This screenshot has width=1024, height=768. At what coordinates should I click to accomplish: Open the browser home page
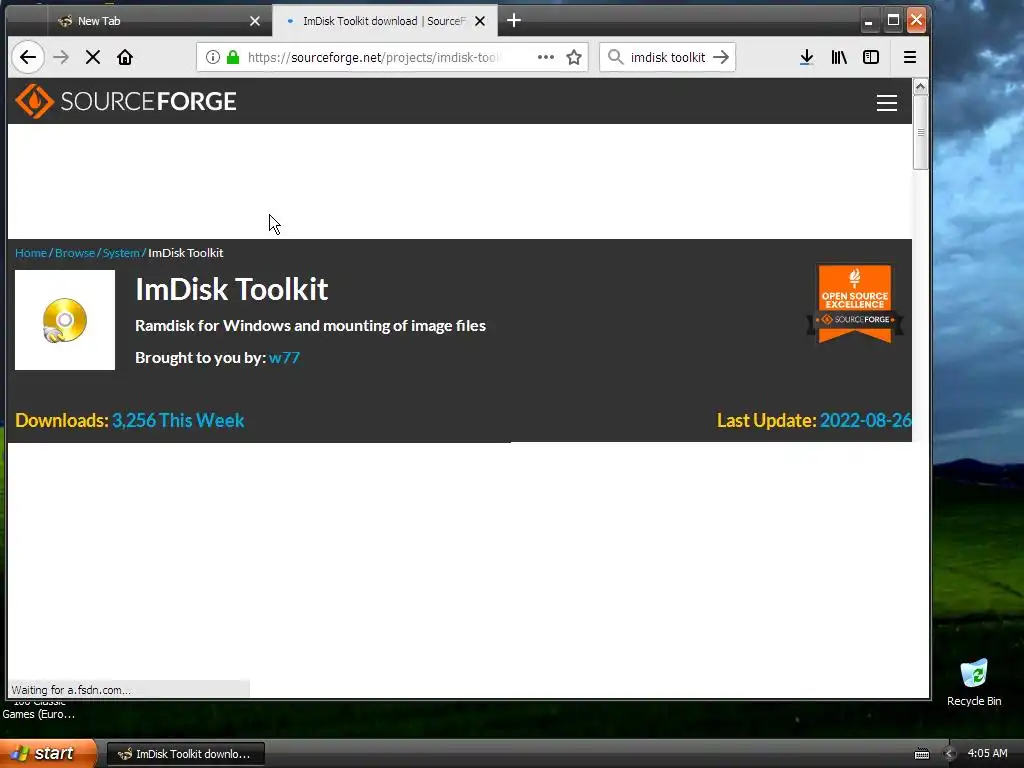pos(125,57)
